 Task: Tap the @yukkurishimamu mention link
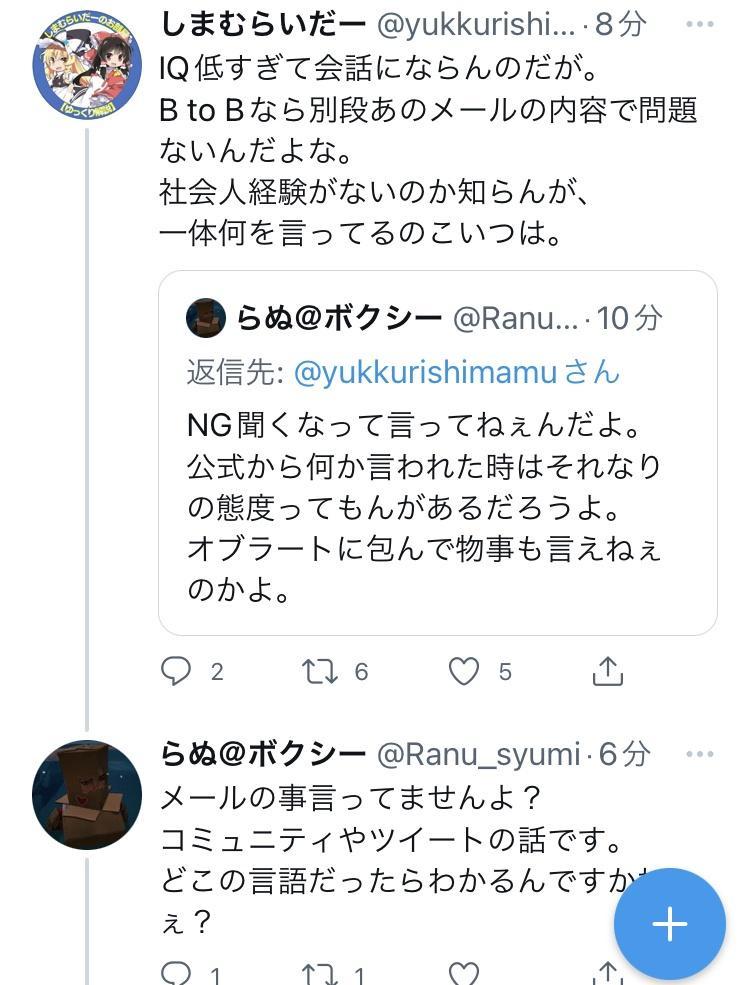424,372
